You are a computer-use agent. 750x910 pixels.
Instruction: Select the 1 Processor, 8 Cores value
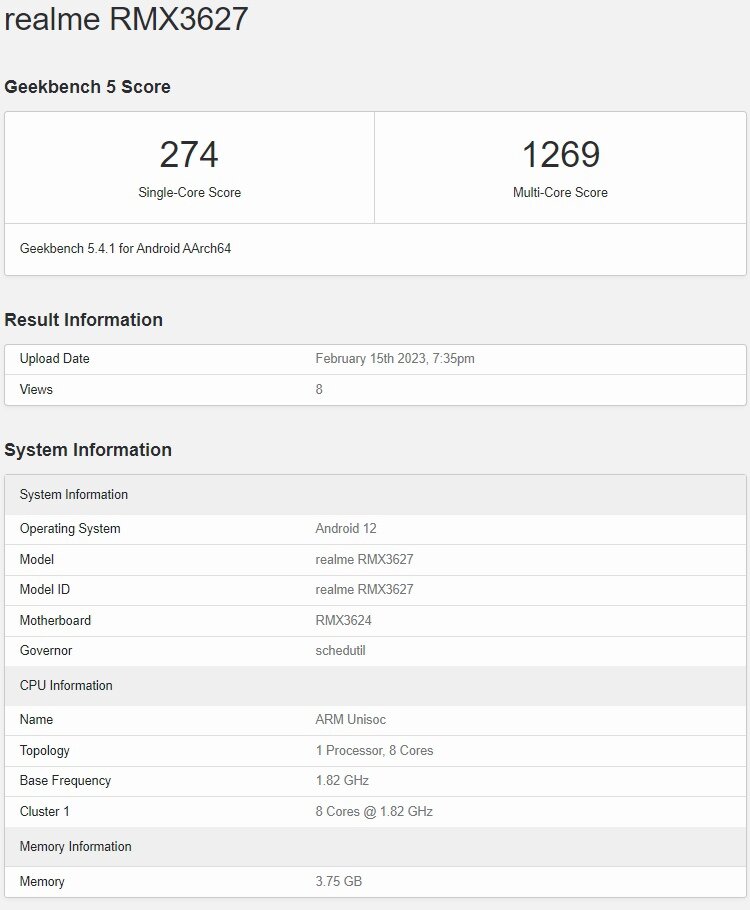click(374, 750)
